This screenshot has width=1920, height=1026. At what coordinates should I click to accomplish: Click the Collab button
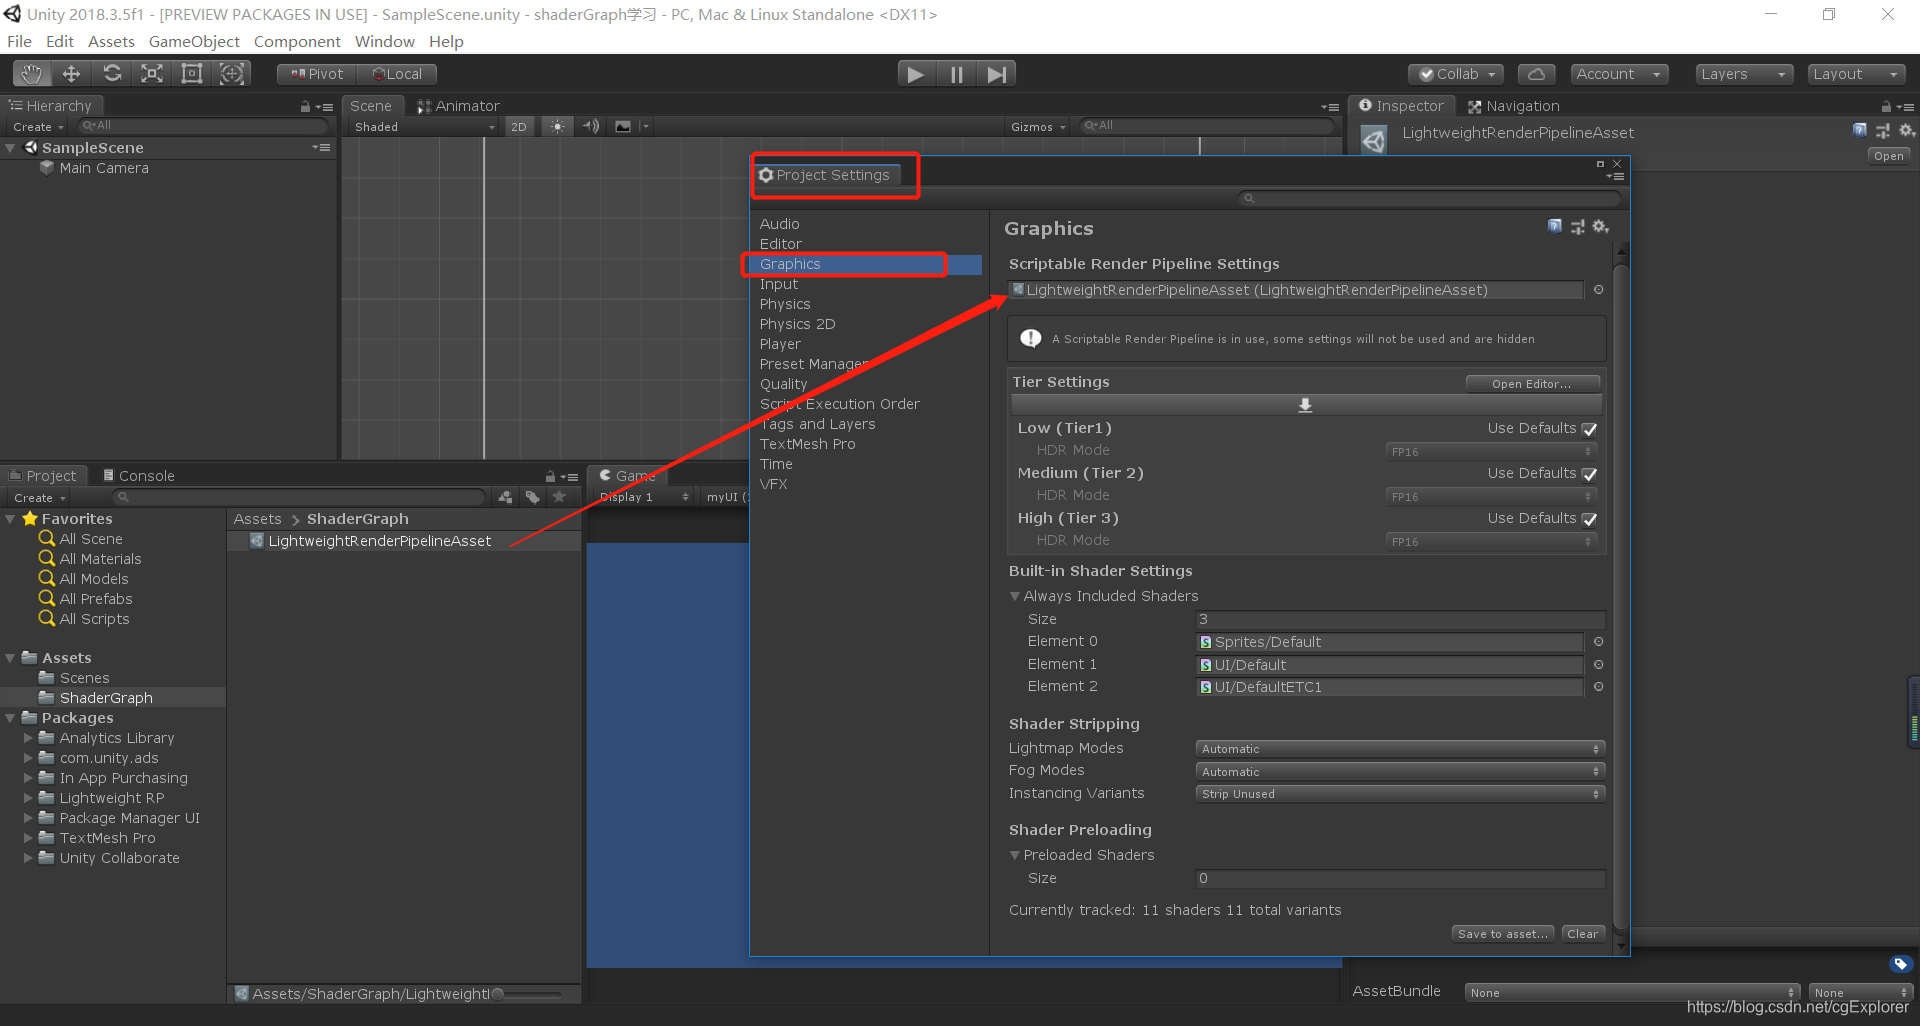pyautogui.click(x=1456, y=74)
